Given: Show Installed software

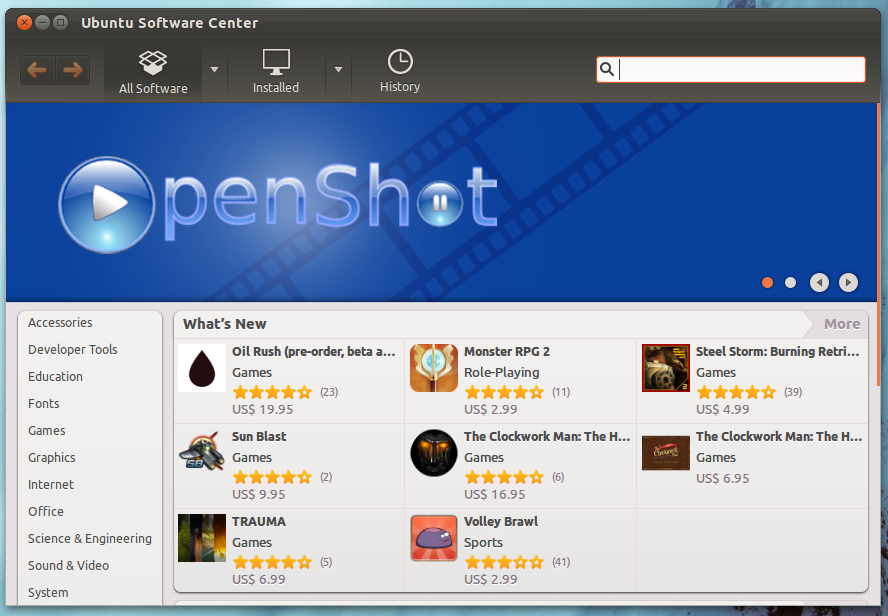Looking at the screenshot, I should (276, 72).
